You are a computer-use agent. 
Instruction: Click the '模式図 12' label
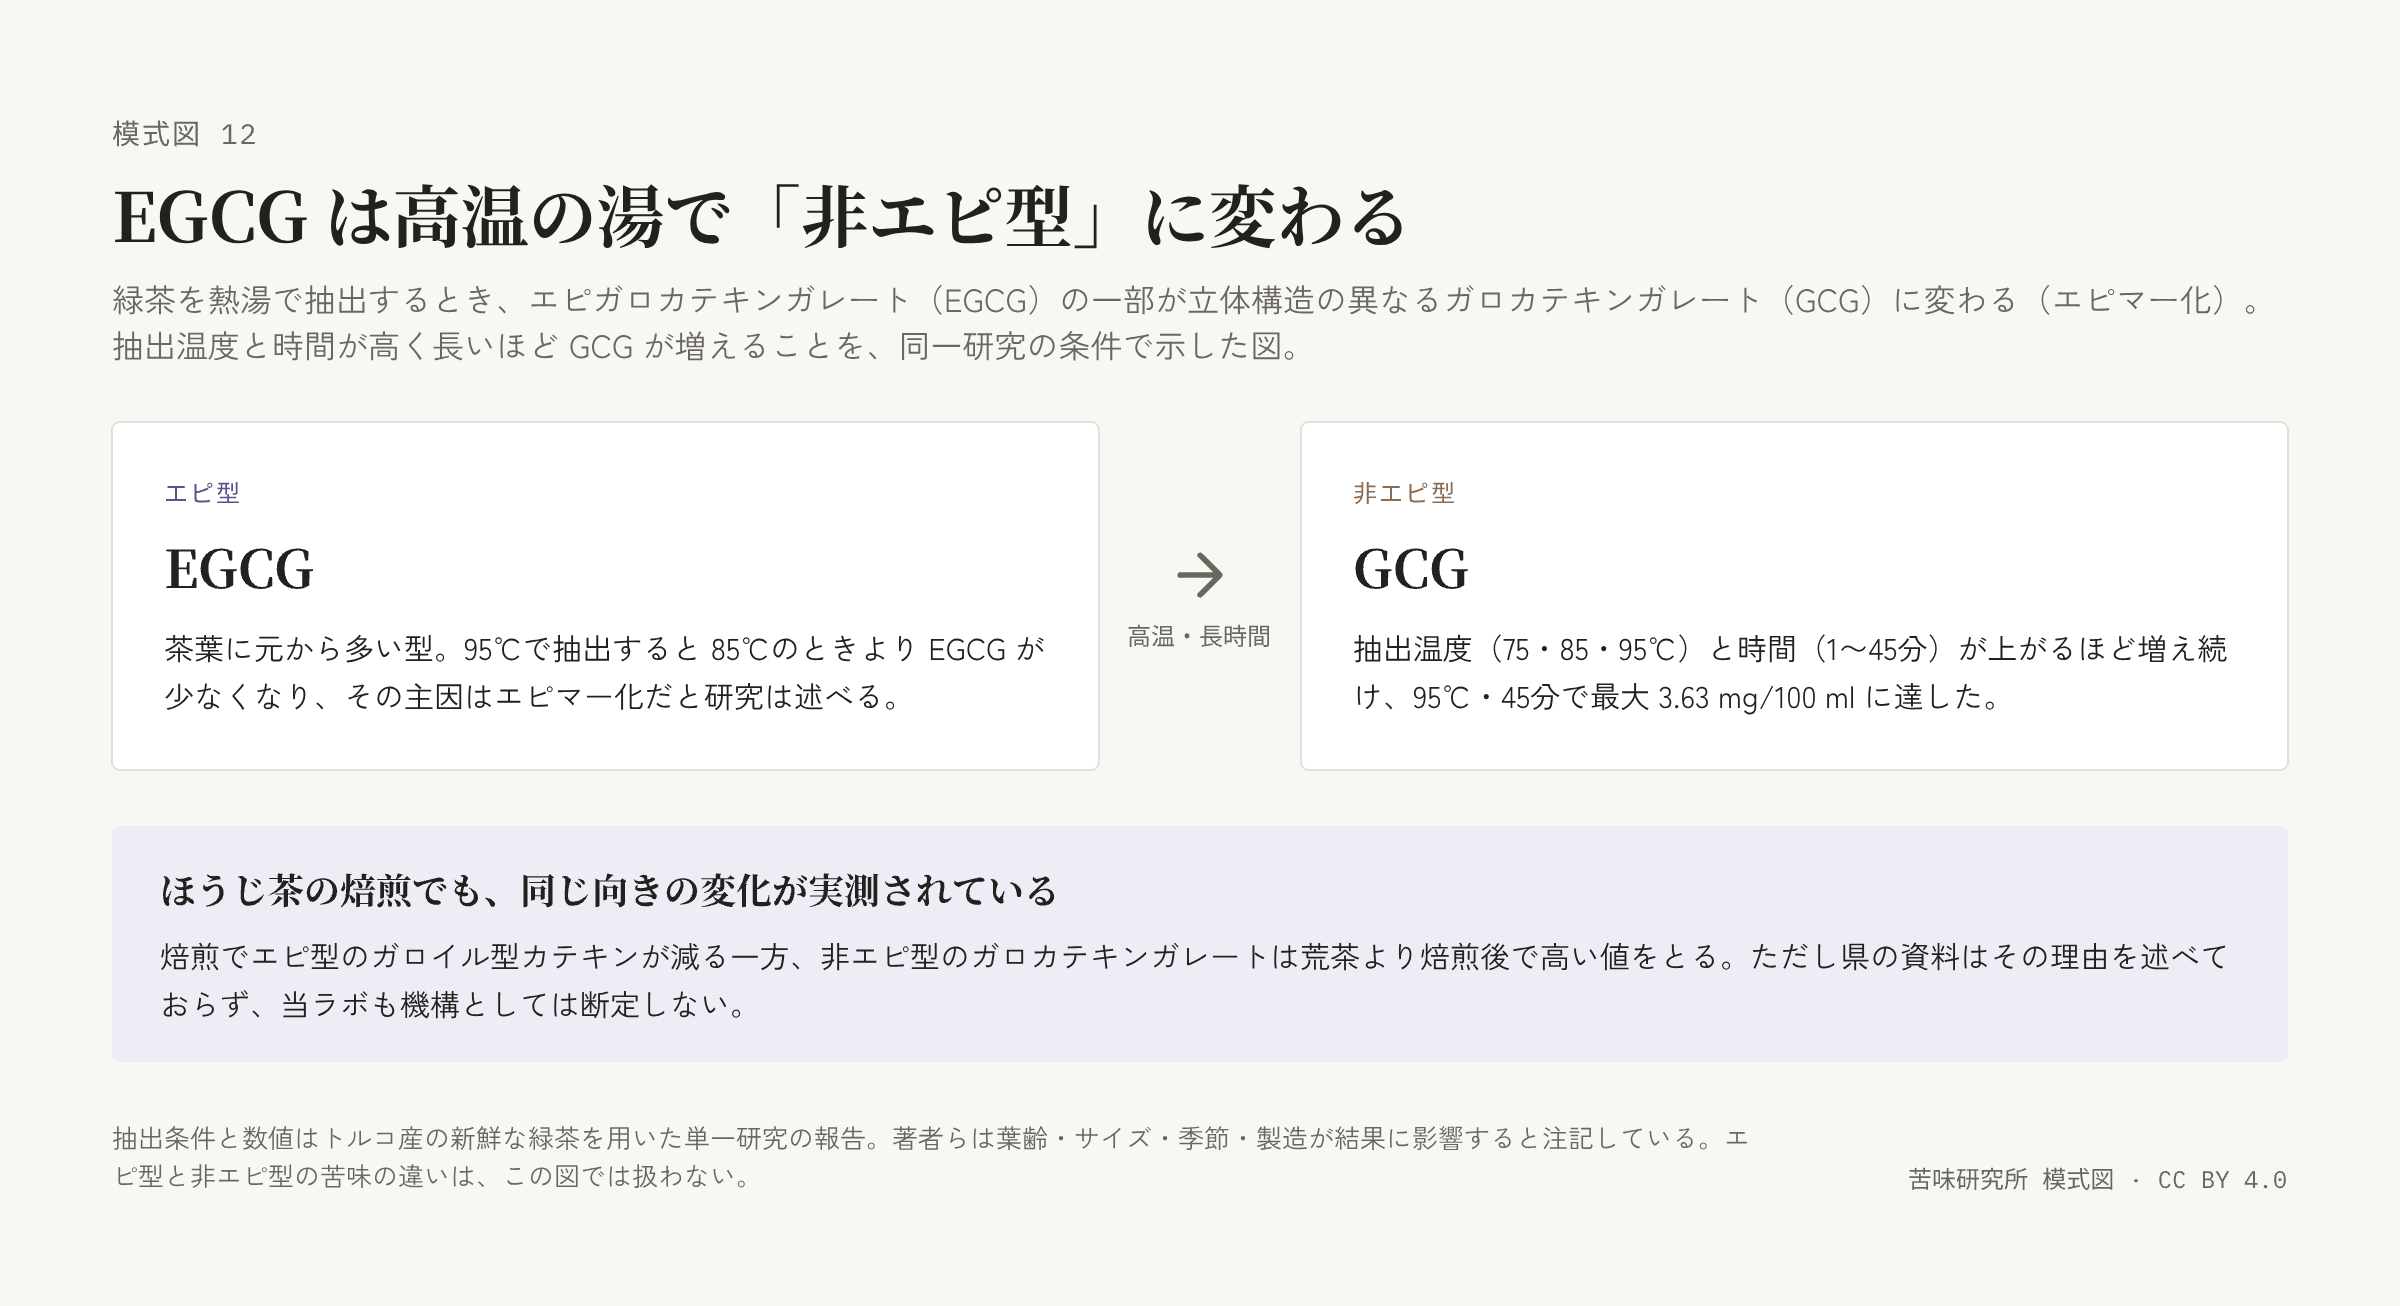[x=185, y=134]
